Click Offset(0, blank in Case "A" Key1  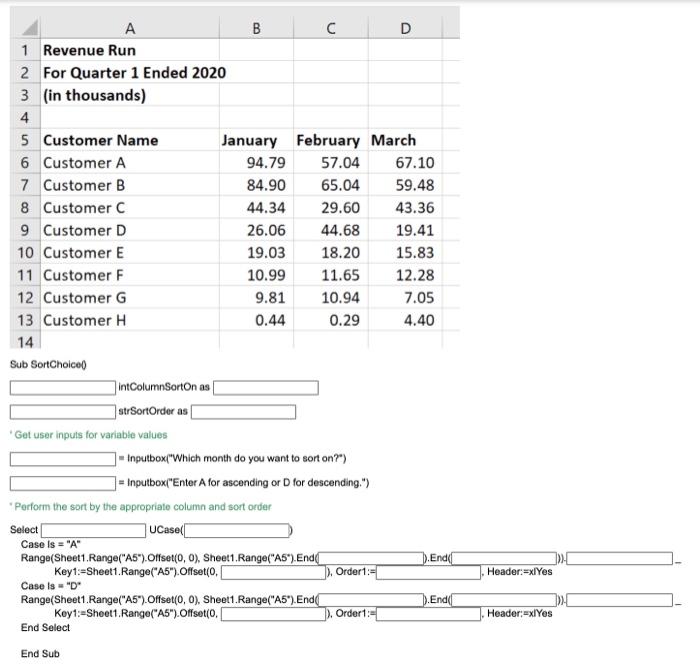click(273, 572)
